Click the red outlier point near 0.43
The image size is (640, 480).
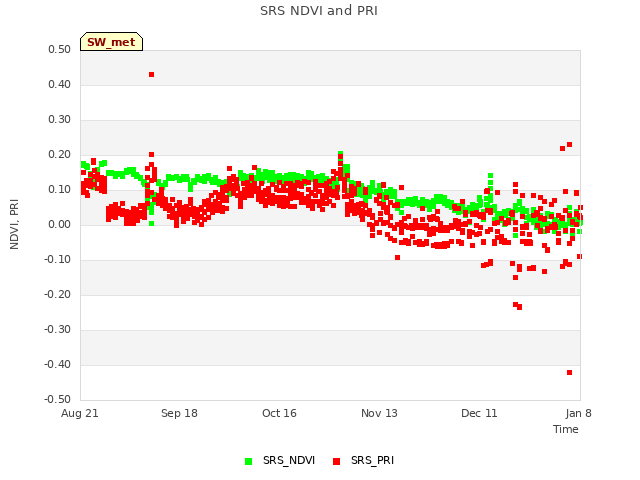tap(151, 75)
